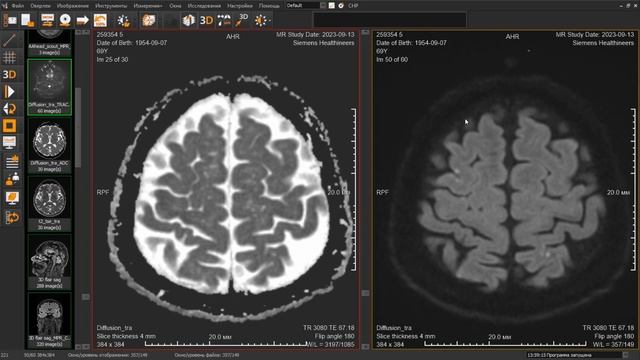
Task: Click the first top toolbar icon with panel
Action: click(x=10, y=20)
